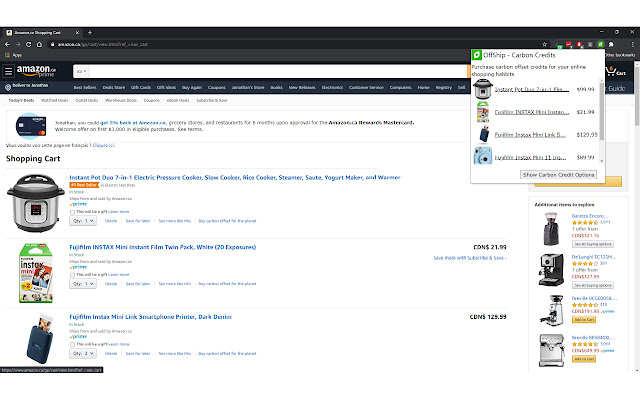Bookmark this page with the star

pyautogui.click(x=544, y=44)
